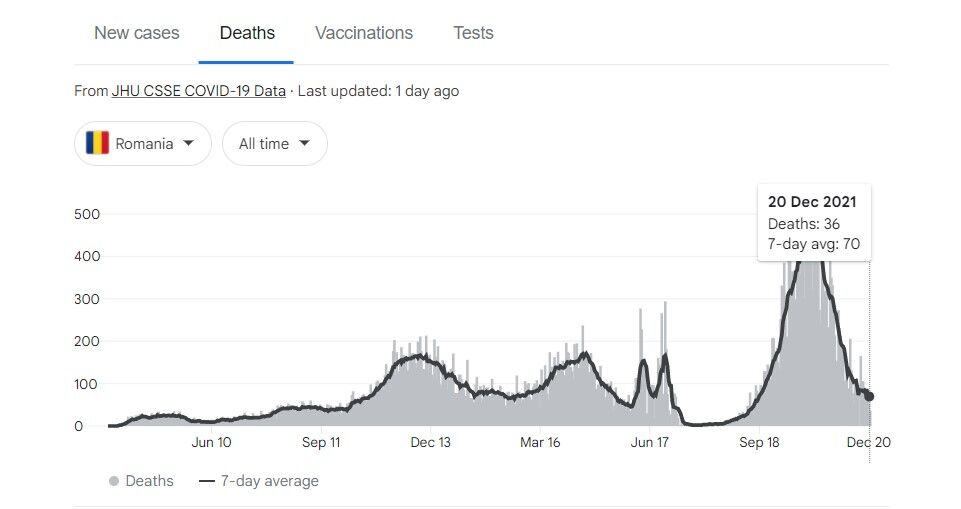This screenshot has width=961, height=509.
Task: Select the Deaths tab
Action: (x=247, y=33)
